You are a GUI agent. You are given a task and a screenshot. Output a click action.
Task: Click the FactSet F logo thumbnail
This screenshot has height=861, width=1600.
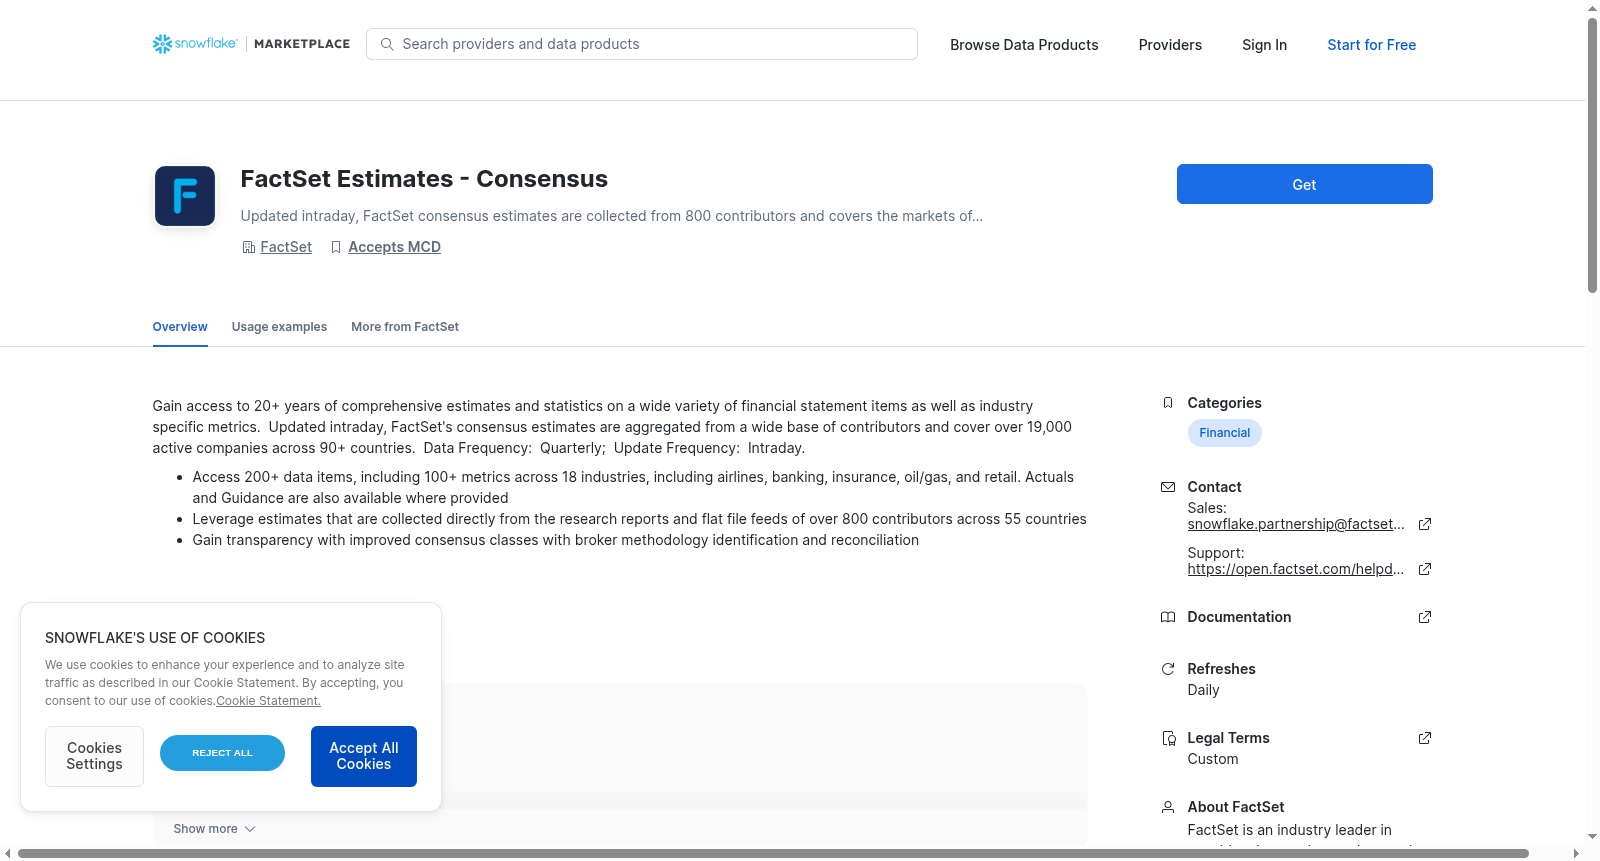(x=185, y=196)
